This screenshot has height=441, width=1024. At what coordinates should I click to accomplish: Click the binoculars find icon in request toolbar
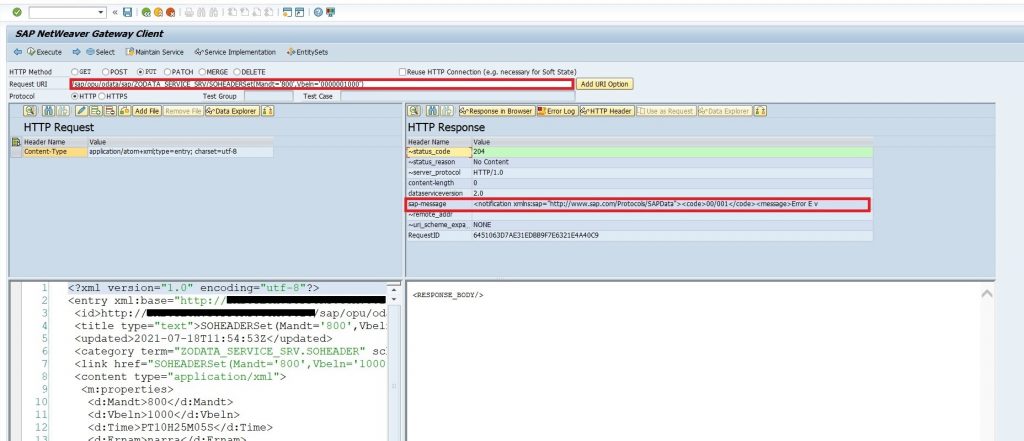[47, 111]
